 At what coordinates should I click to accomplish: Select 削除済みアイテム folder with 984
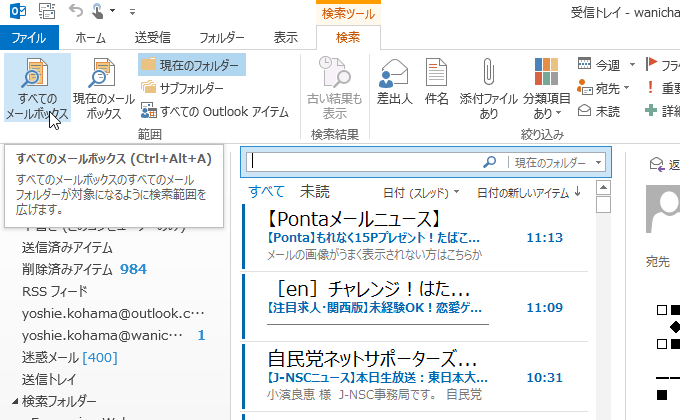pyautogui.click(x=84, y=269)
